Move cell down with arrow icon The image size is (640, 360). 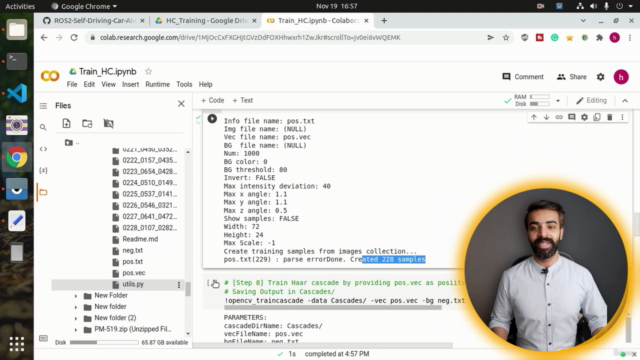tap(546, 118)
